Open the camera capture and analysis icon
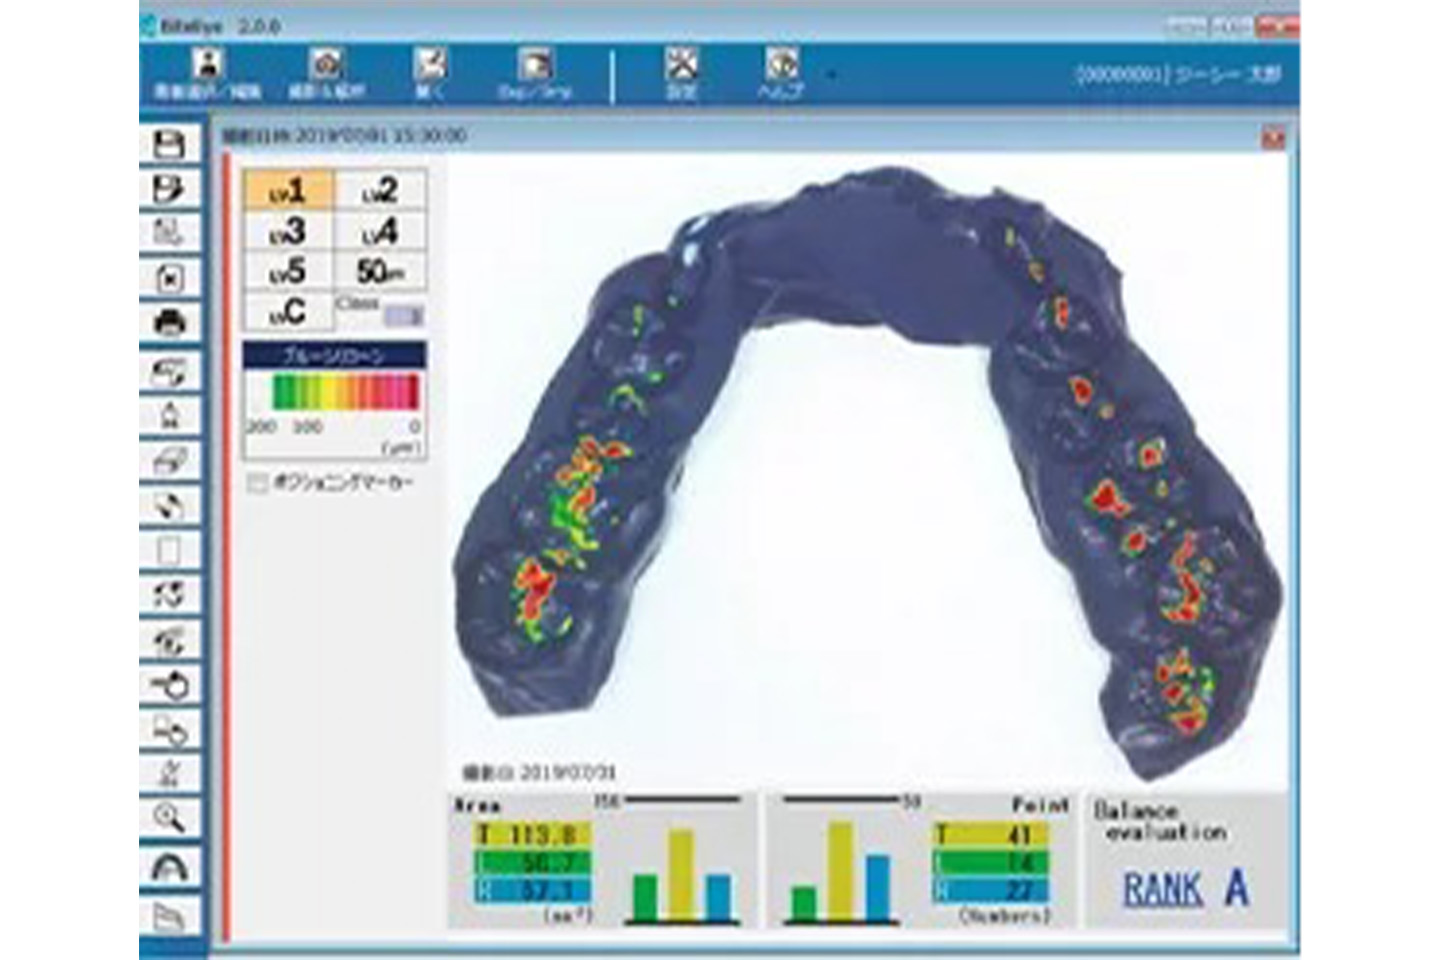 [x=326, y=75]
